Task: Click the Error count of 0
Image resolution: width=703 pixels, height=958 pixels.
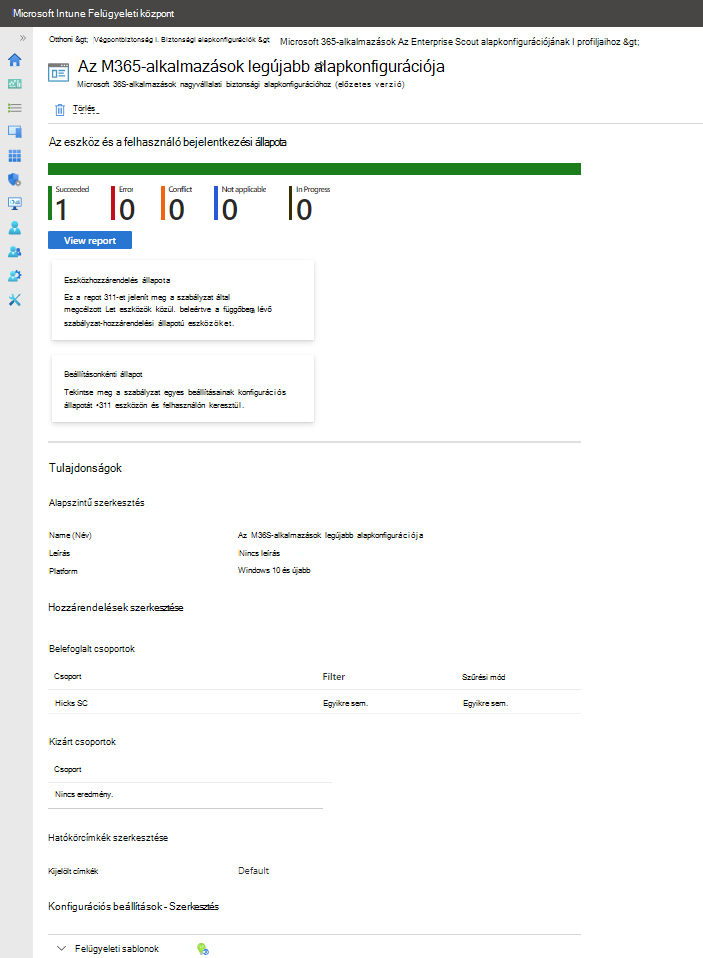Action: 127,210
